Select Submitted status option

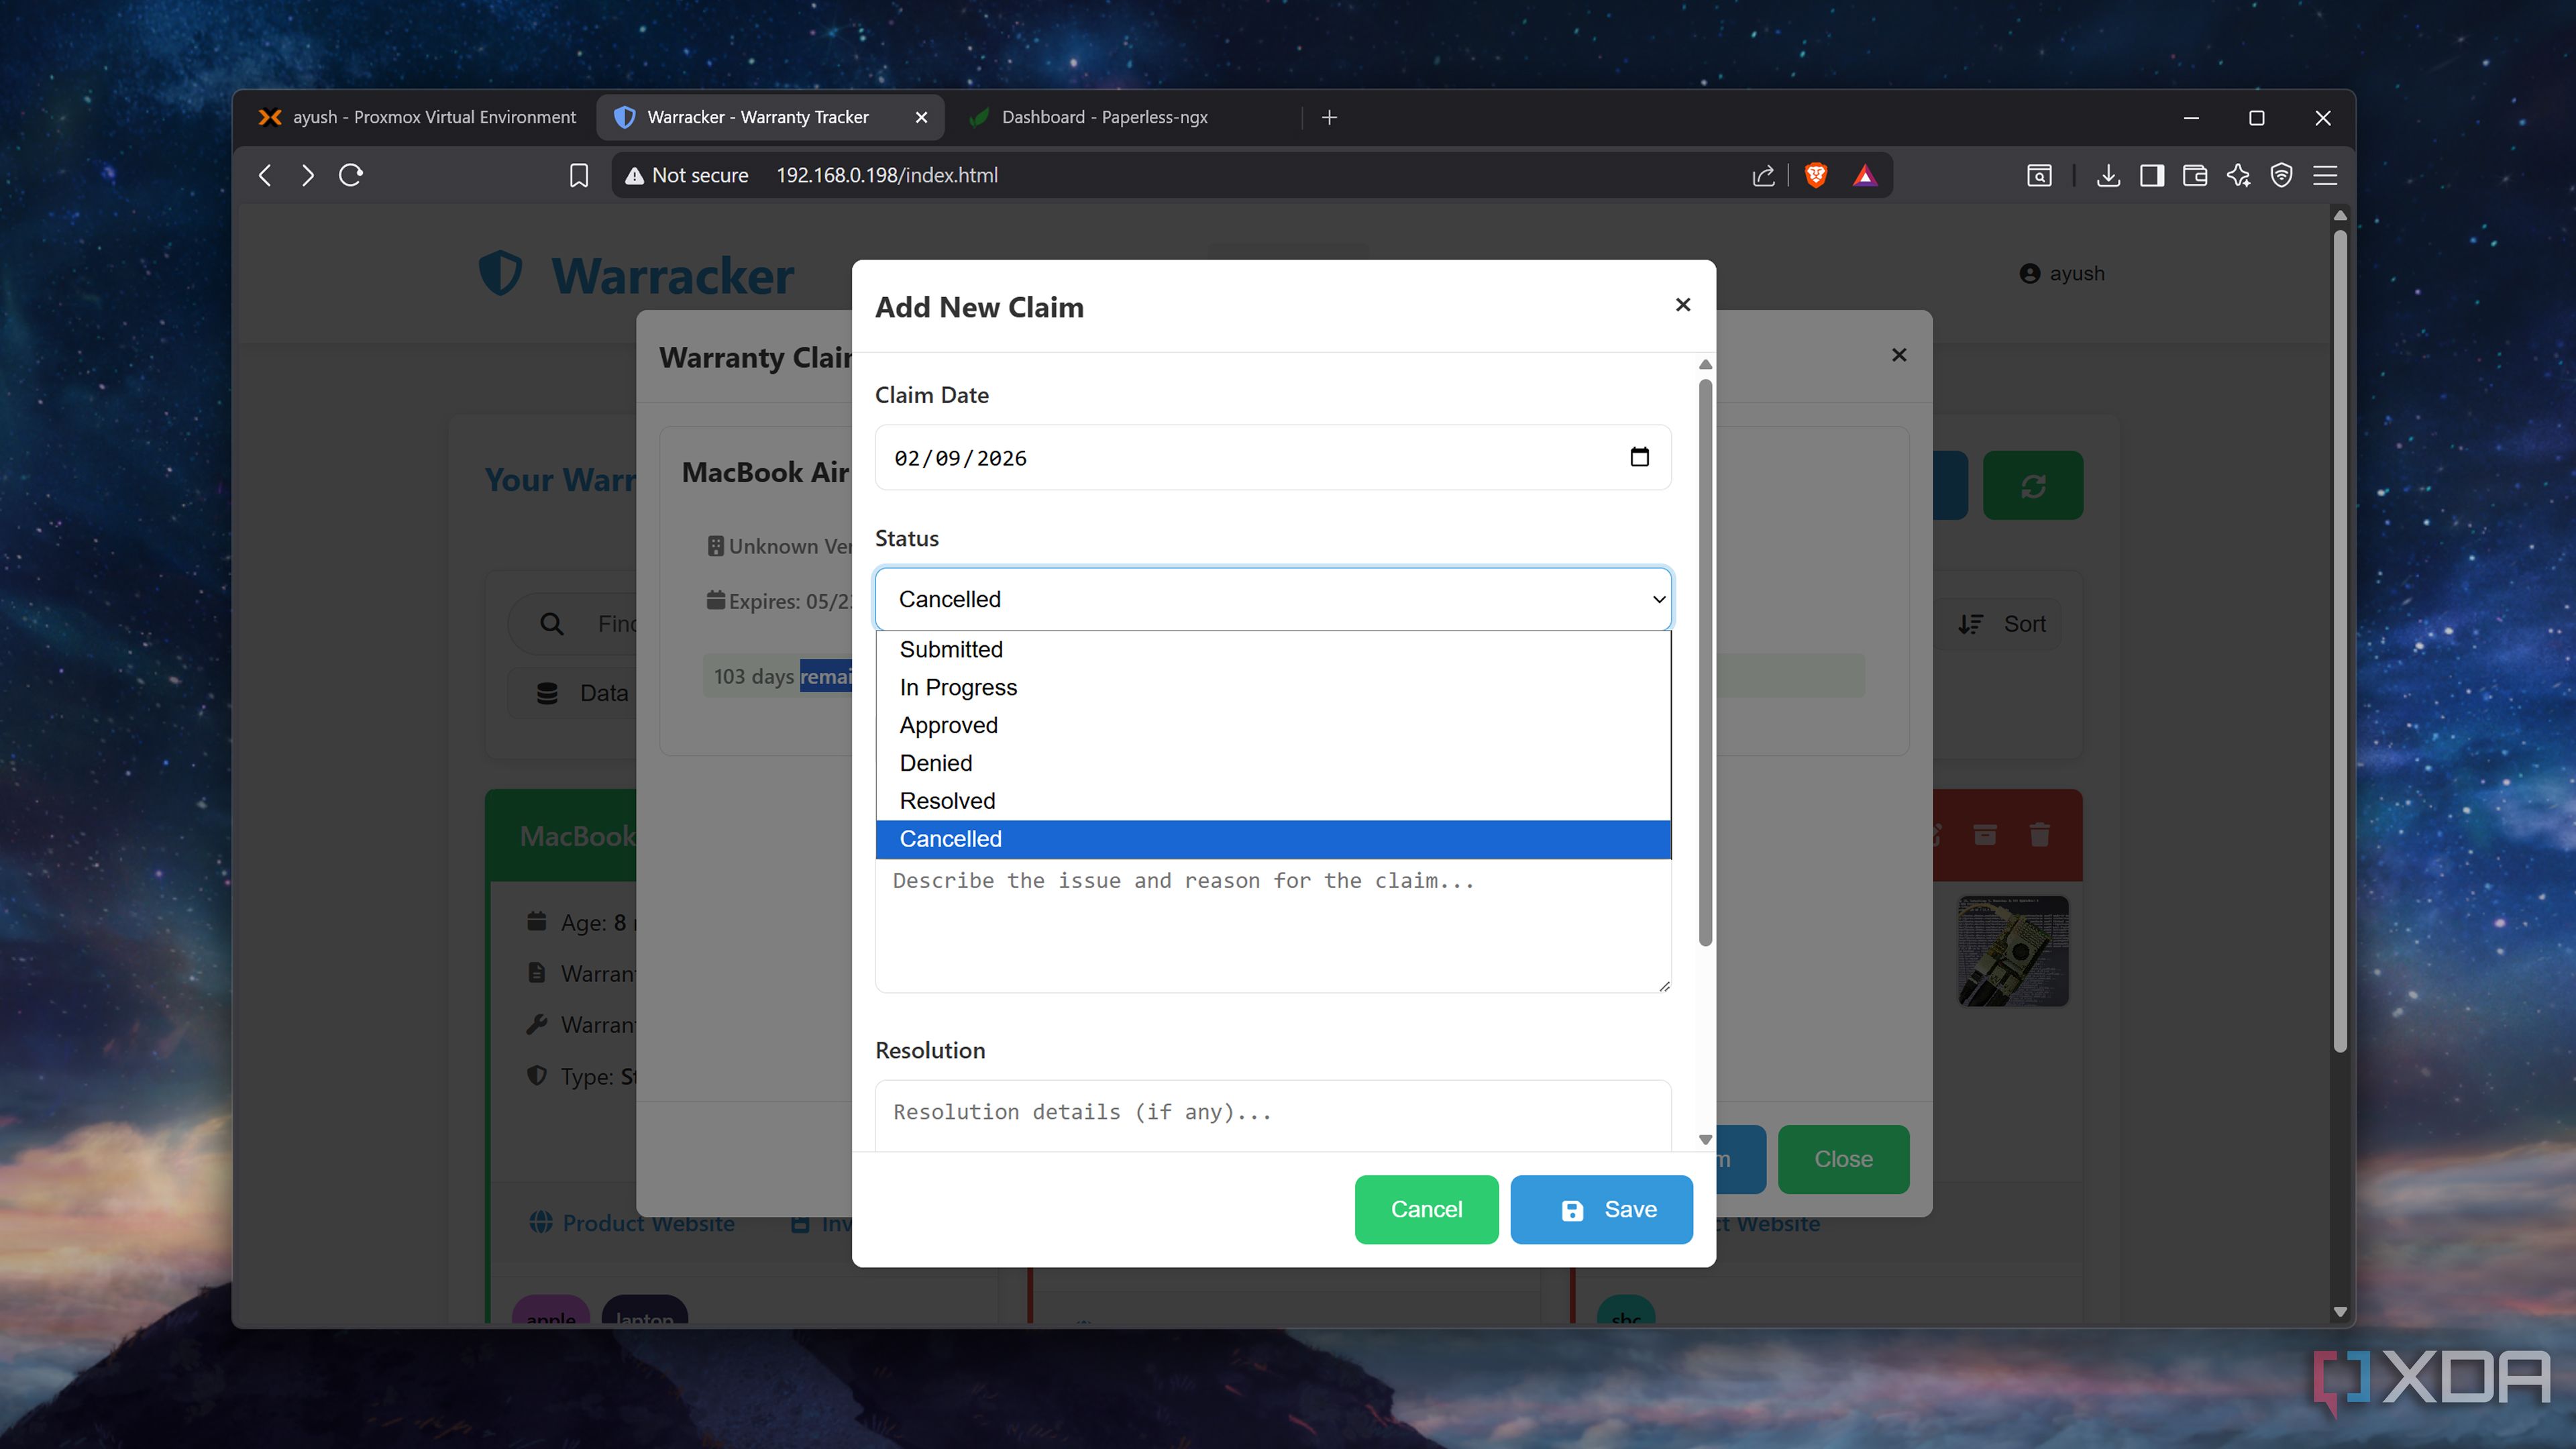tap(1273, 649)
